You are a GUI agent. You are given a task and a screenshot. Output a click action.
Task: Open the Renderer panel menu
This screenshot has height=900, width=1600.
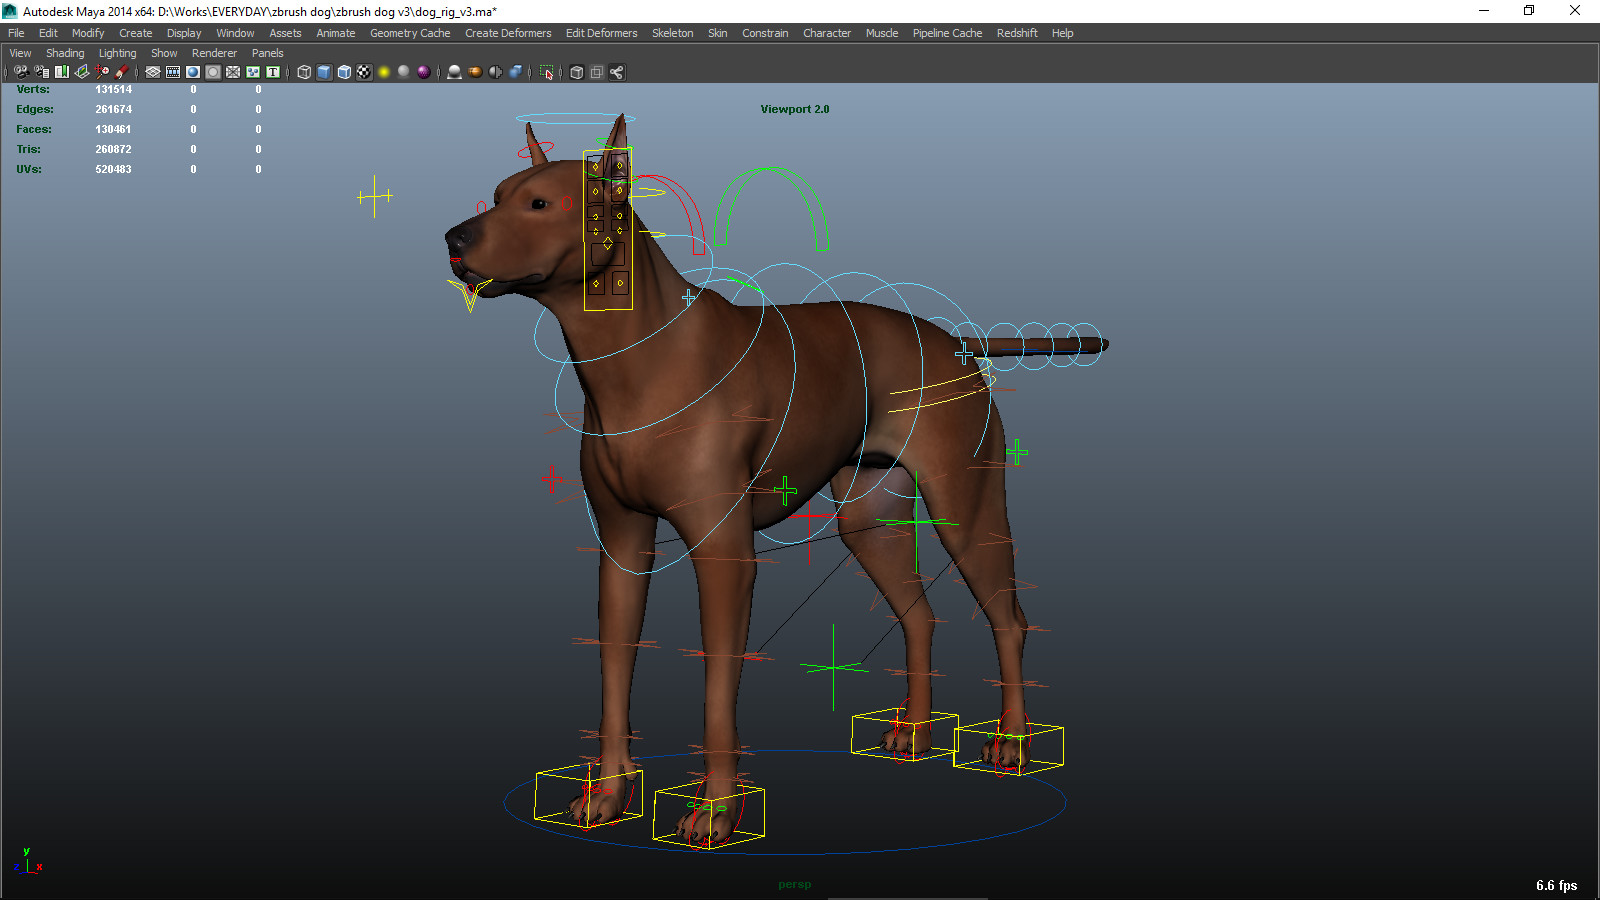click(x=214, y=52)
